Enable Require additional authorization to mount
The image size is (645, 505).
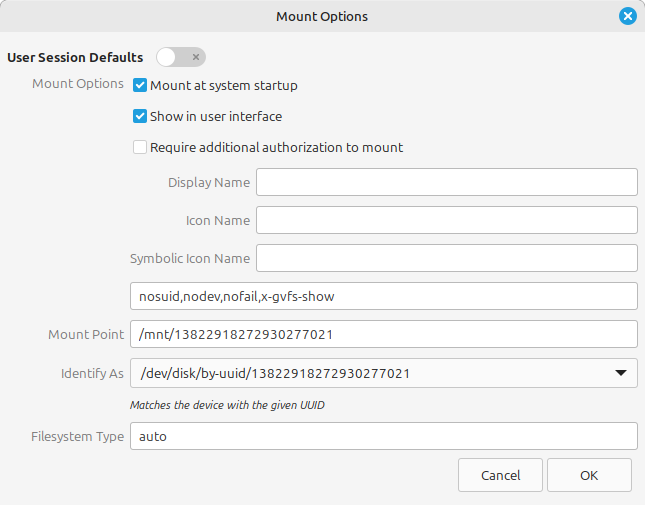140,147
